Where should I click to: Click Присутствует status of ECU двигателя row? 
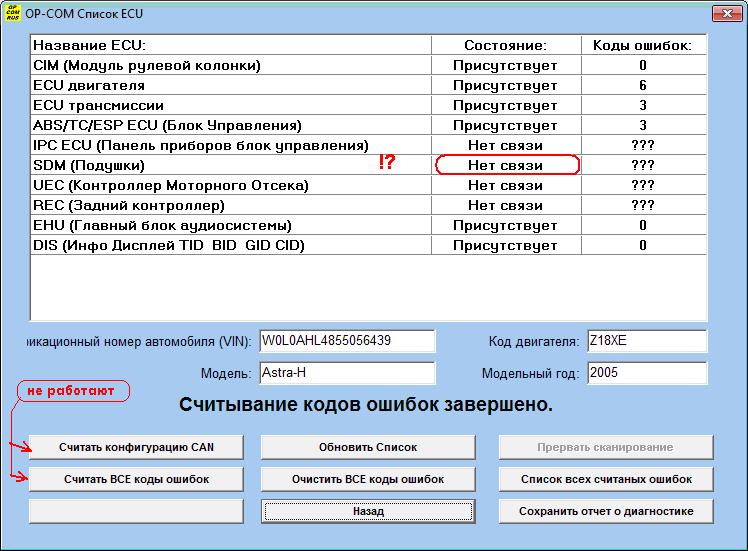pyautogui.click(x=506, y=85)
